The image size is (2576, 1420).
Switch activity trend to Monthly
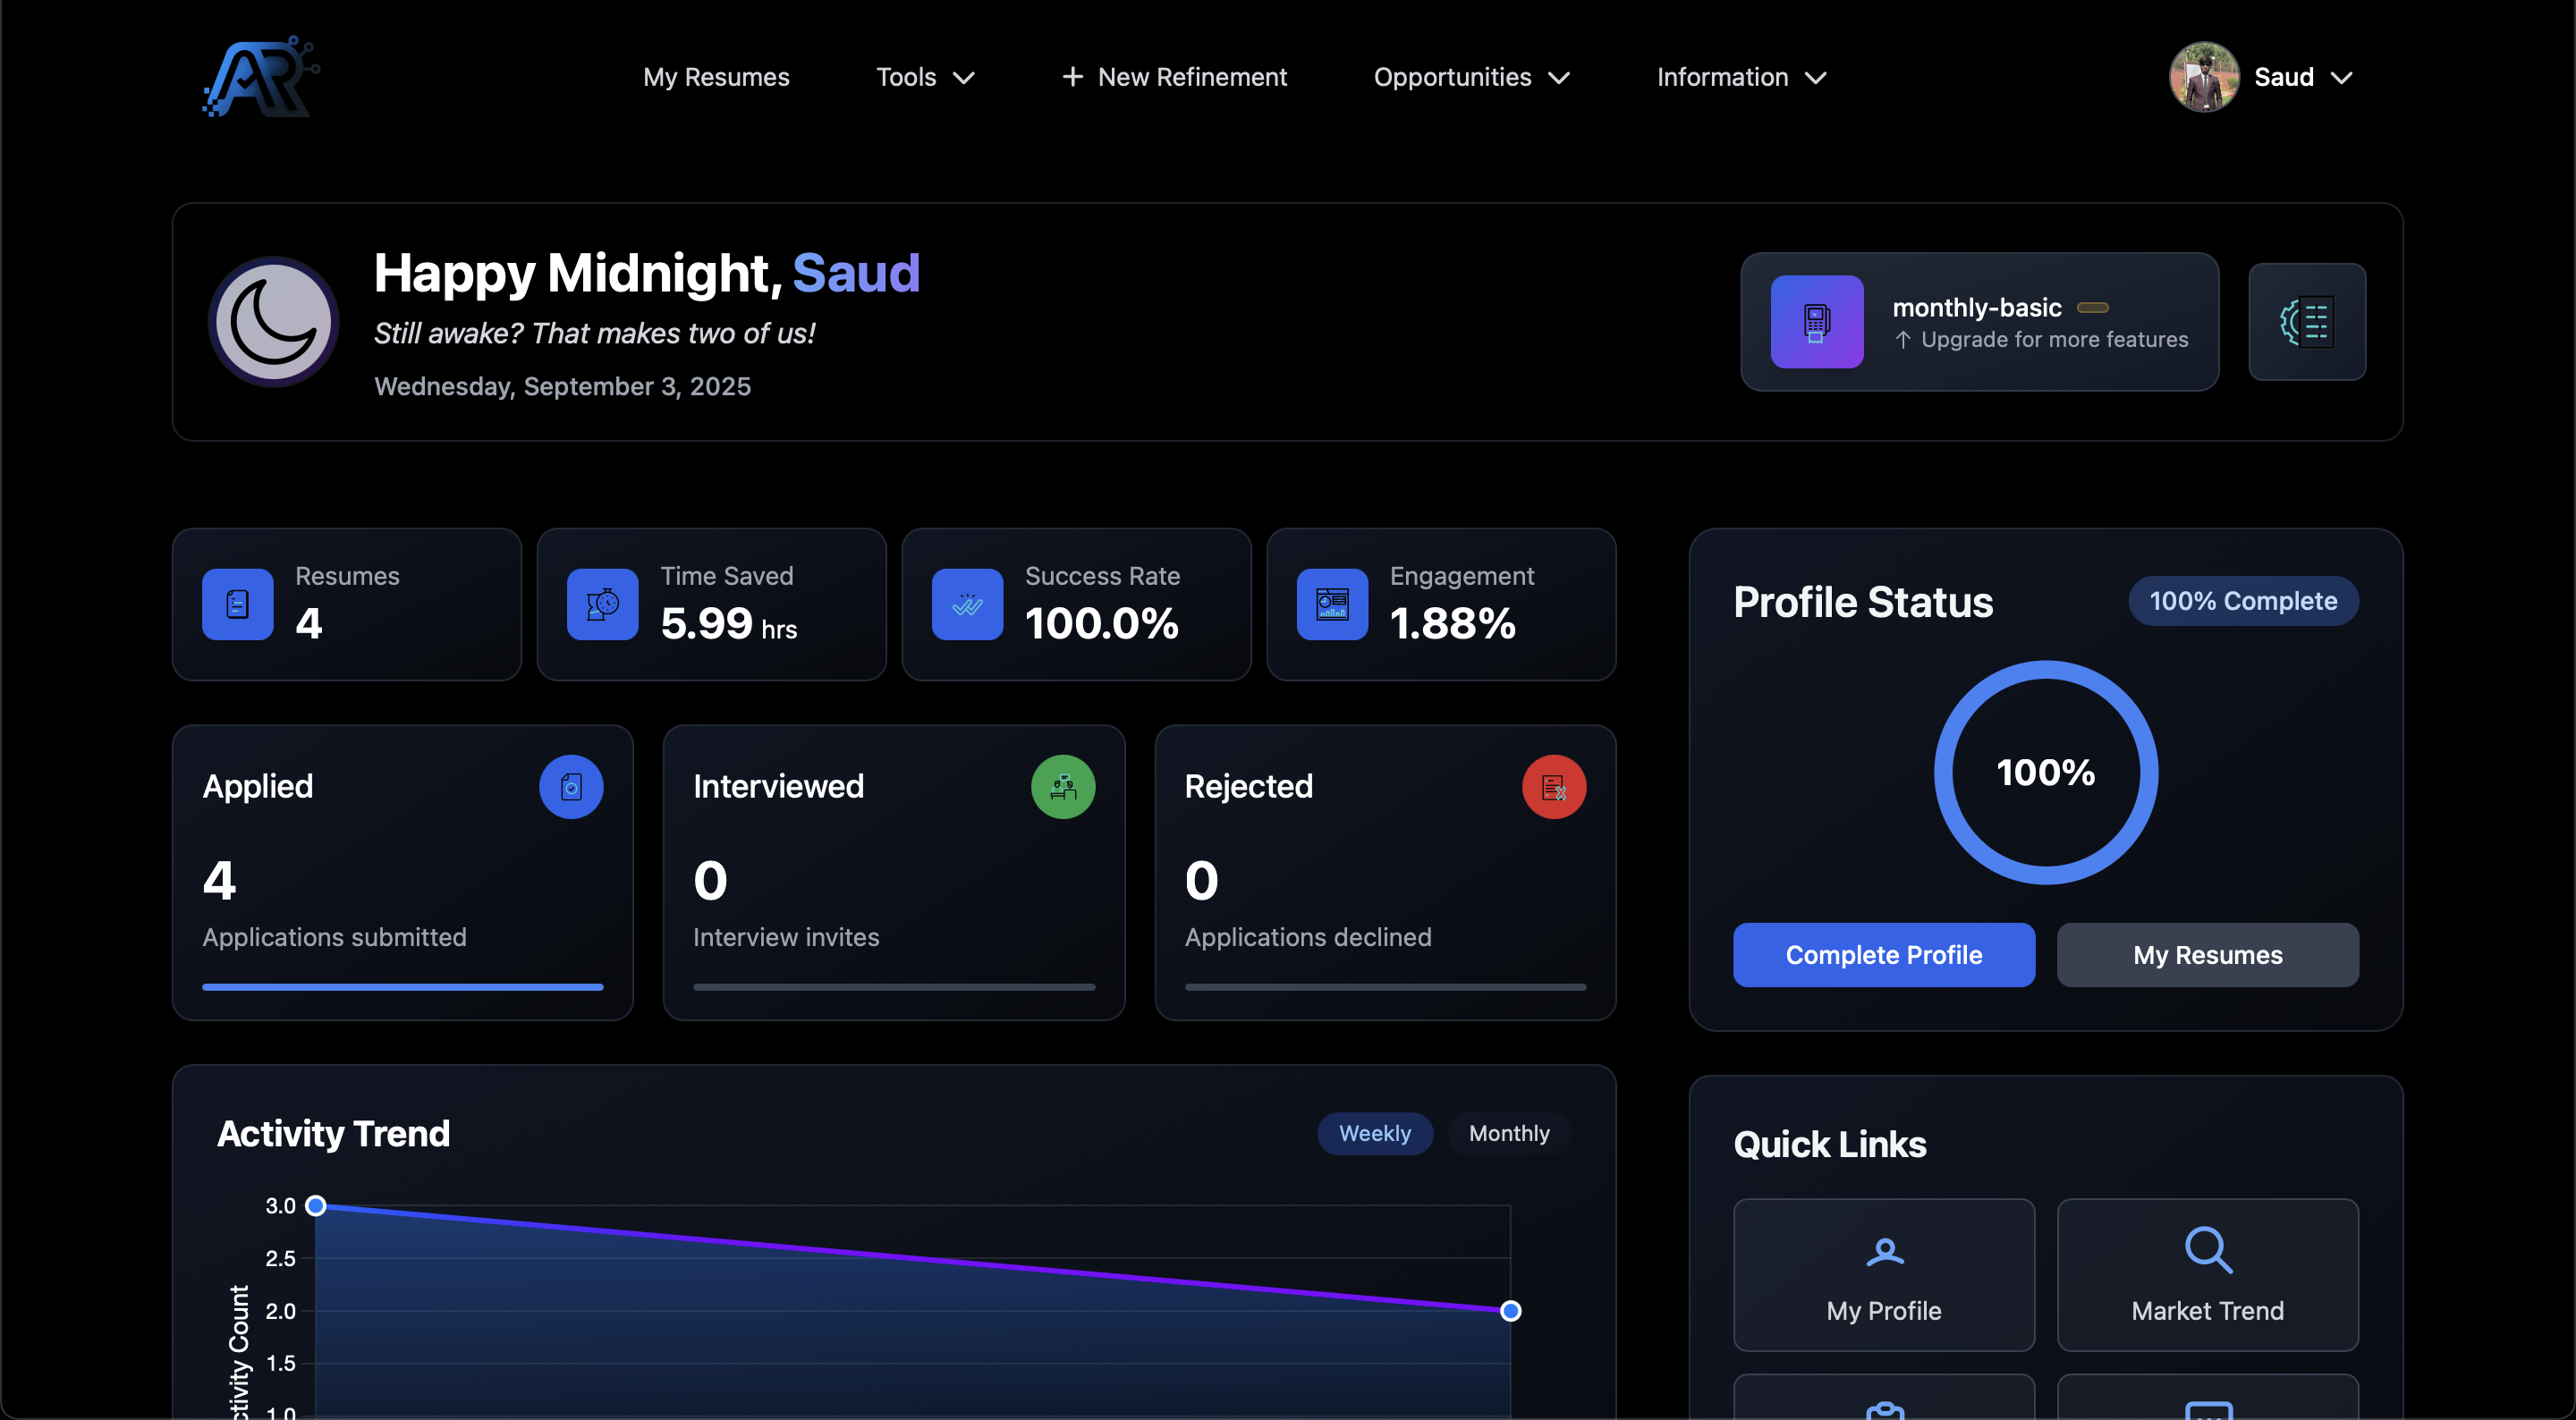1508,1133
